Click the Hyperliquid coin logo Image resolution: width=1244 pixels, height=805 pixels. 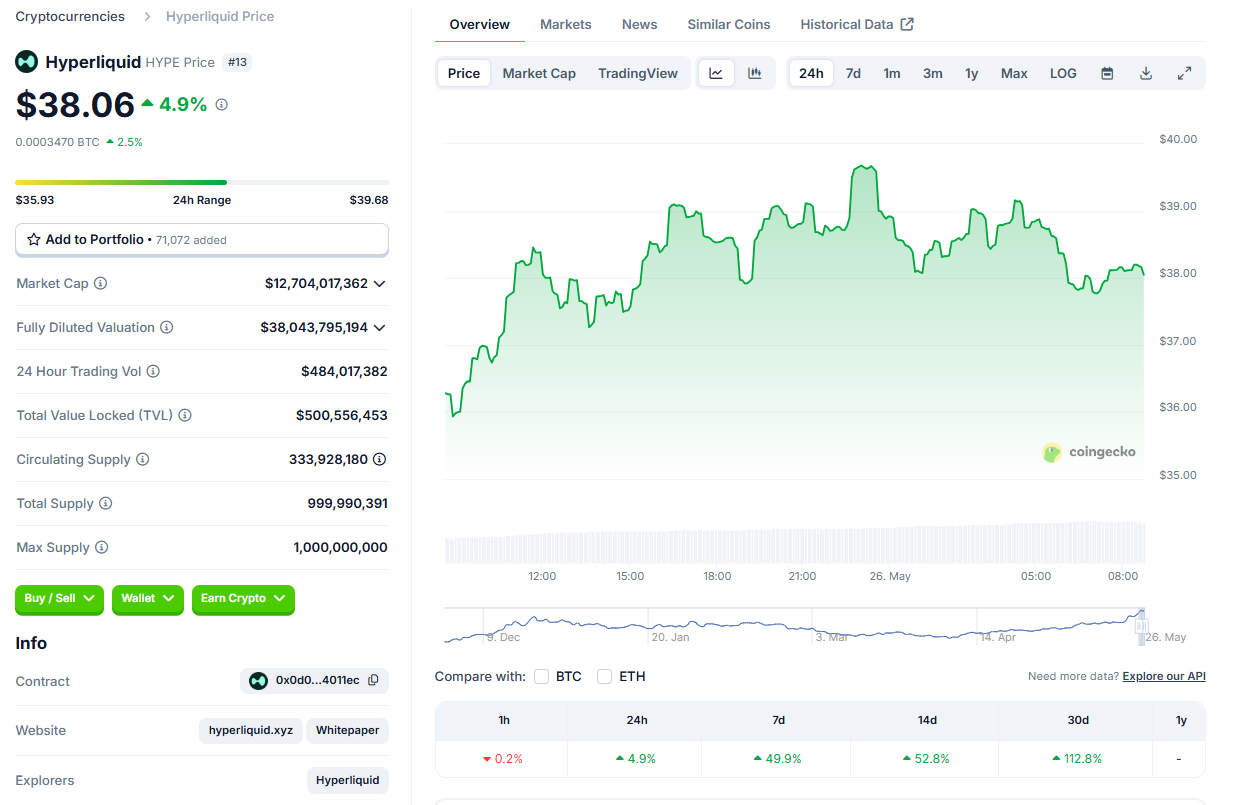pos(26,62)
